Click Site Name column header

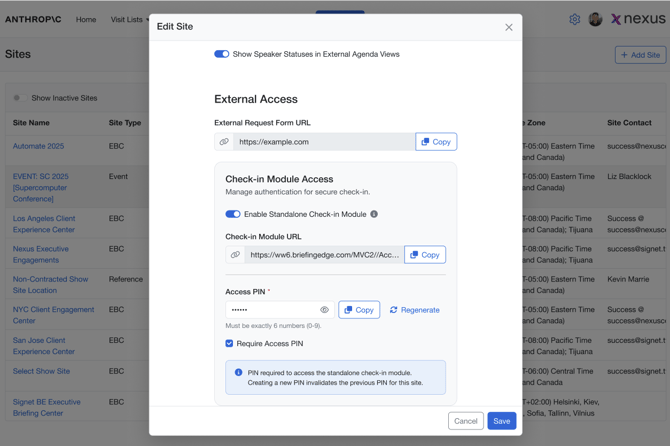pos(31,123)
